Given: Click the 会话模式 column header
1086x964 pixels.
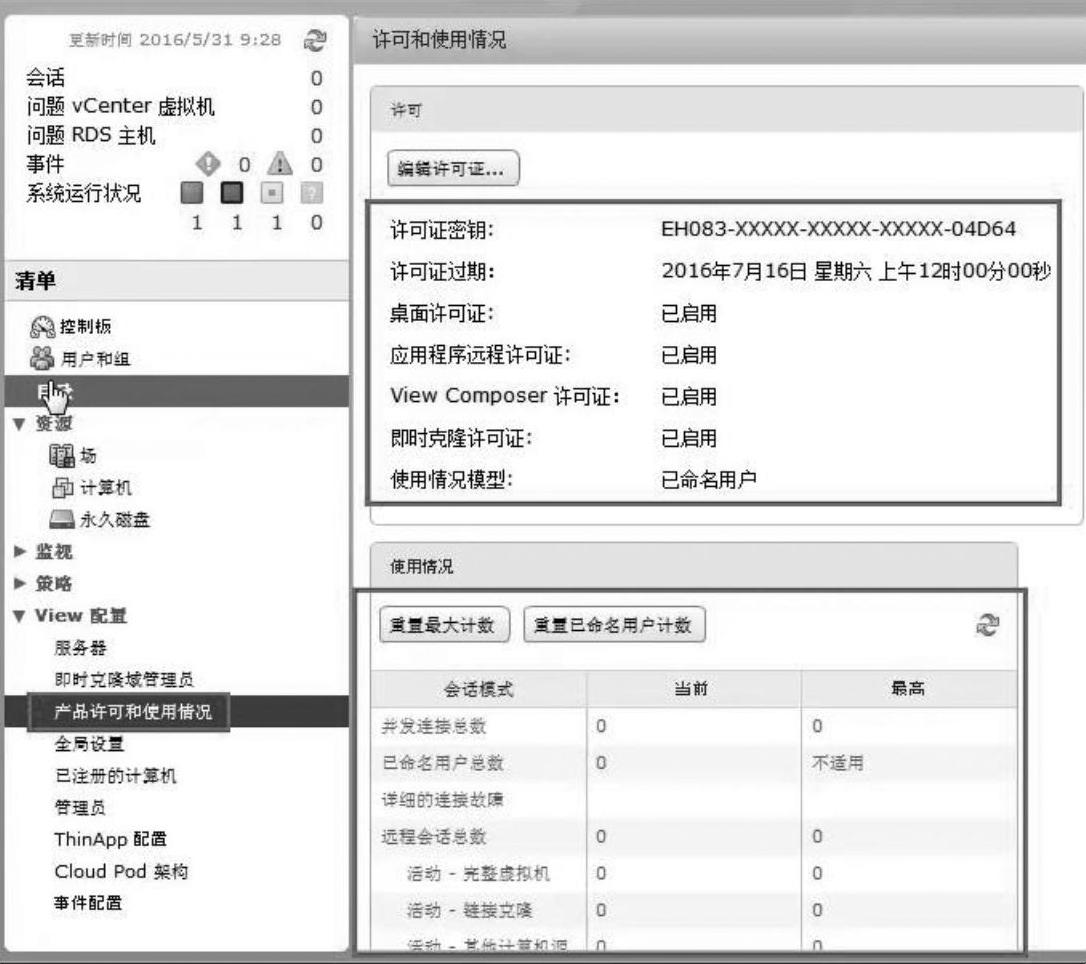Looking at the screenshot, I should (479, 689).
